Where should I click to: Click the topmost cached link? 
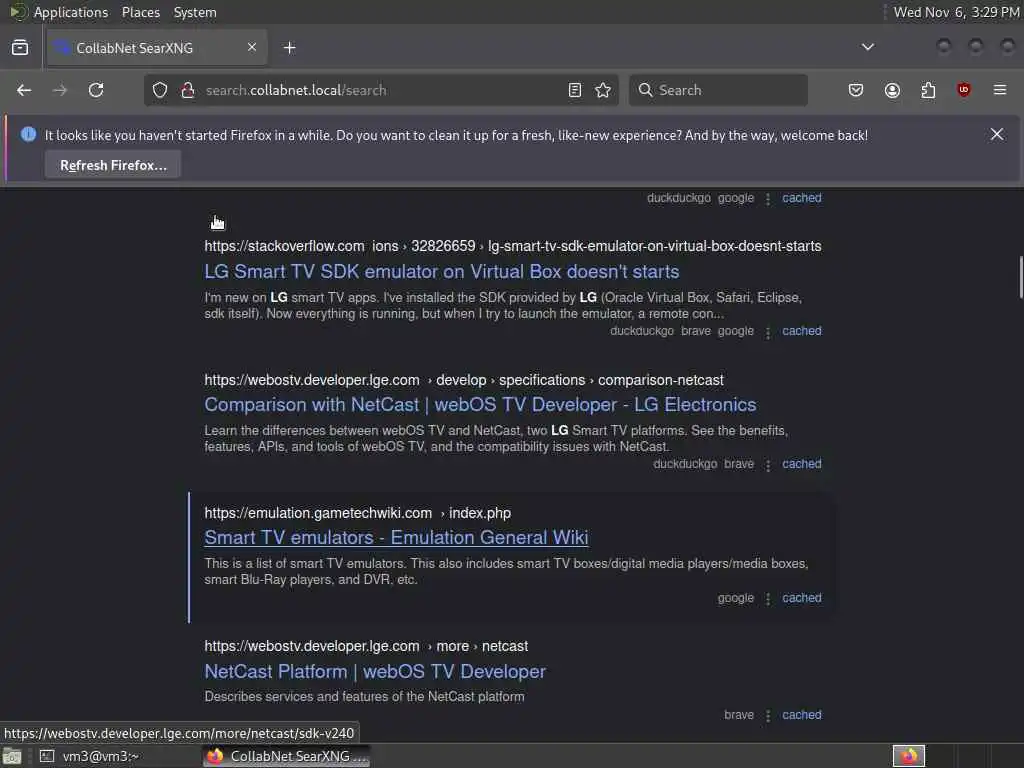(801, 198)
